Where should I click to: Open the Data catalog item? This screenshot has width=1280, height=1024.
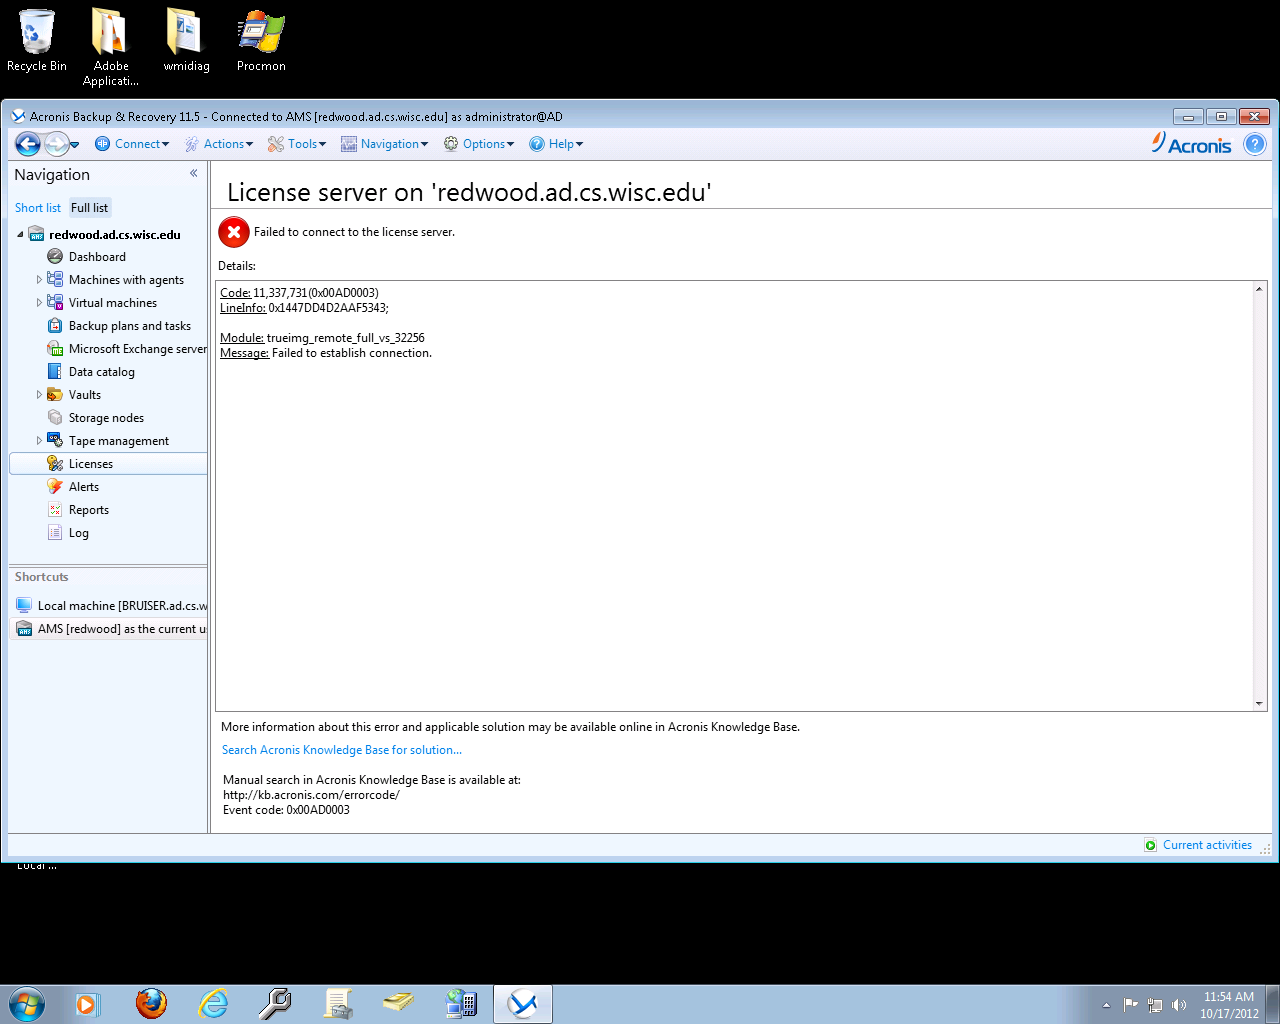[101, 372]
